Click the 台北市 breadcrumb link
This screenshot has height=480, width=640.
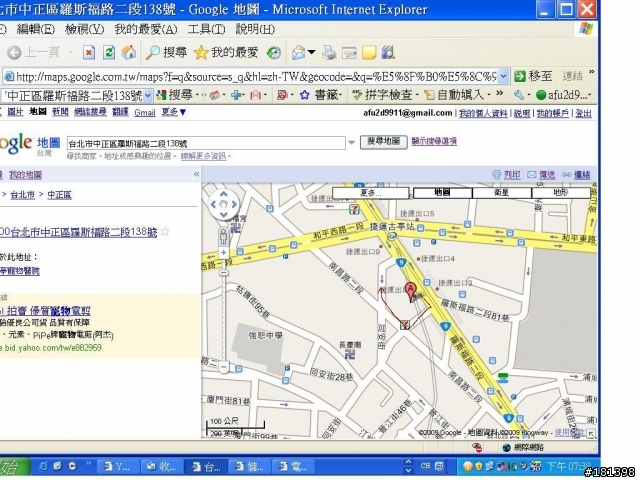[x=22, y=195]
